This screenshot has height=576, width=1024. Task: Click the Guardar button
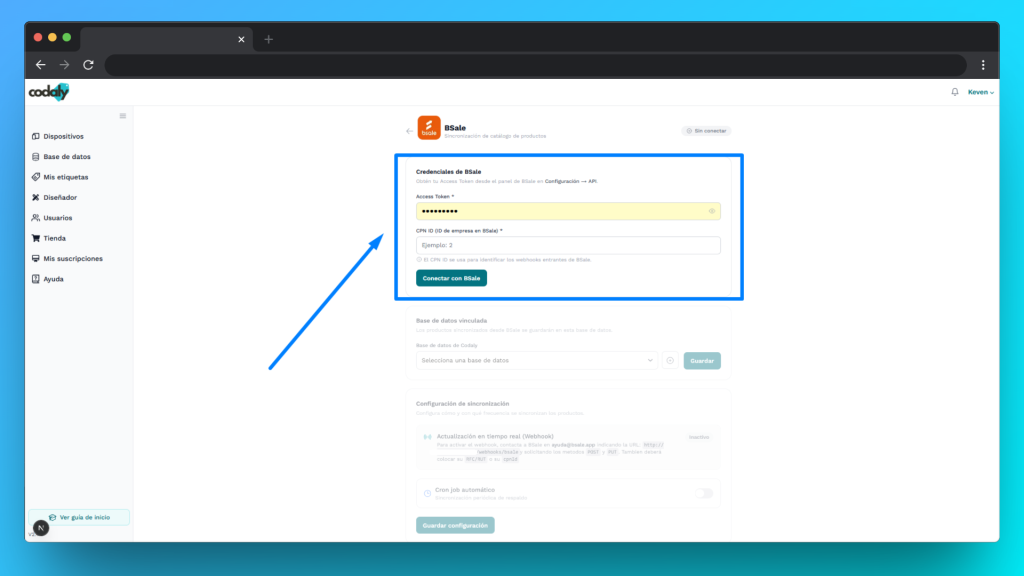pyautogui.click(x=702, y=360)
